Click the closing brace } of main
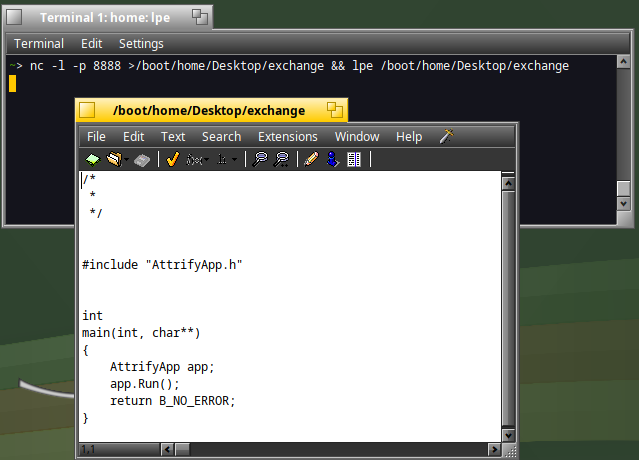The width and height of the screenshot is (639, 460). [85, 418]
